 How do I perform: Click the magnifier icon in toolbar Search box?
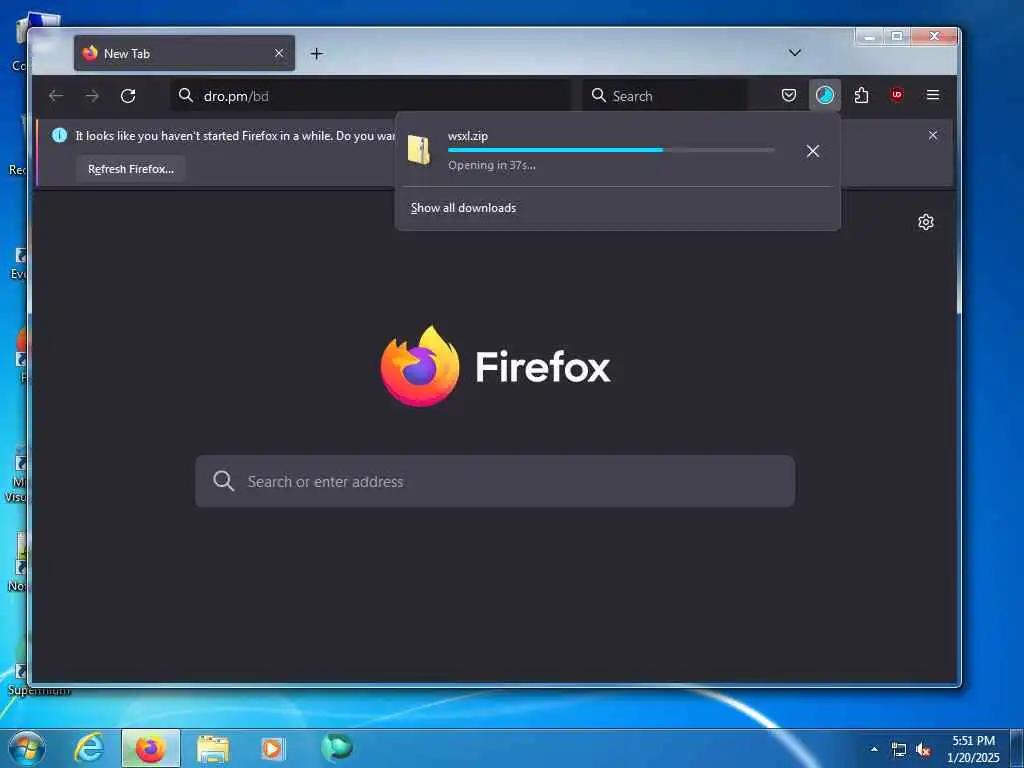(598, 95)
